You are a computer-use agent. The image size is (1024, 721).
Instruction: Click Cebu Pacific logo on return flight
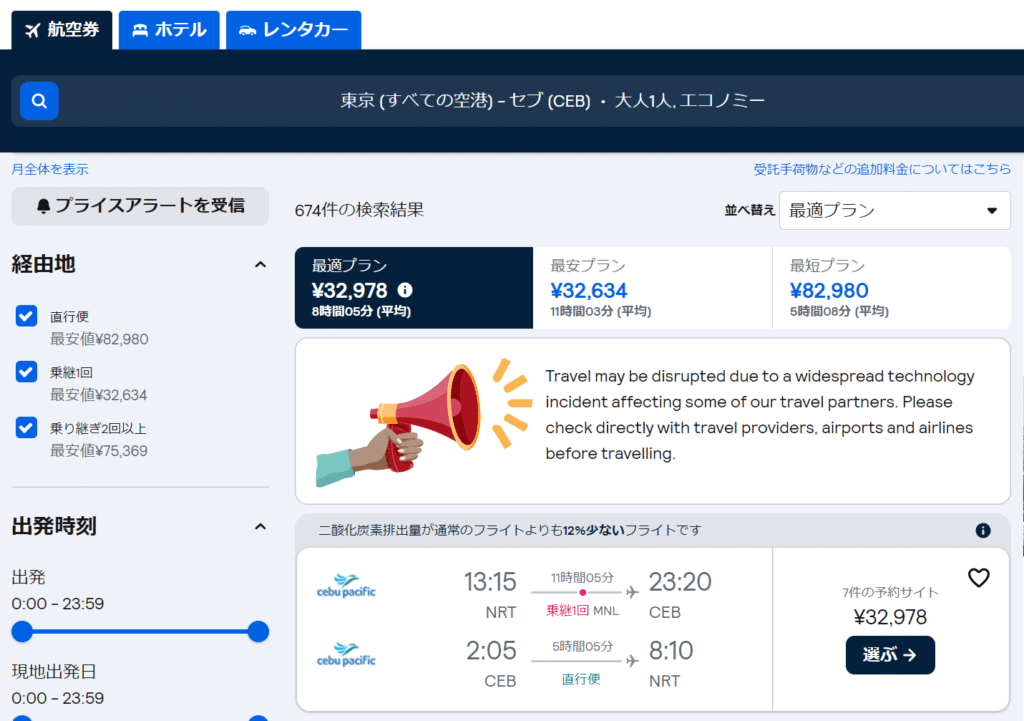pyautogui.click(x=346, y=654)
